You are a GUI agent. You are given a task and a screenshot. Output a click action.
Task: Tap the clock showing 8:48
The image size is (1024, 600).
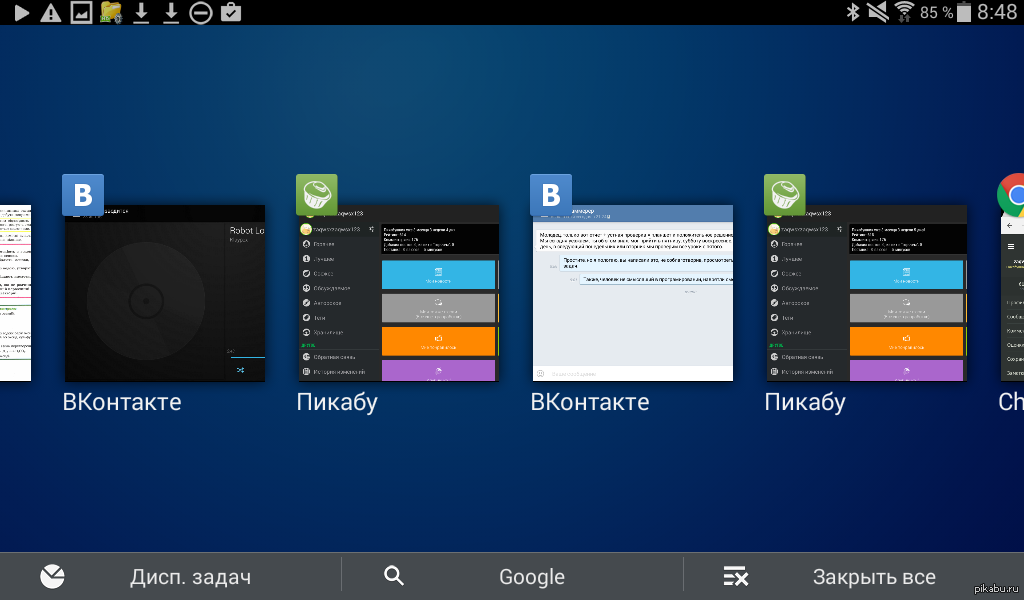(x=997, y=12)
